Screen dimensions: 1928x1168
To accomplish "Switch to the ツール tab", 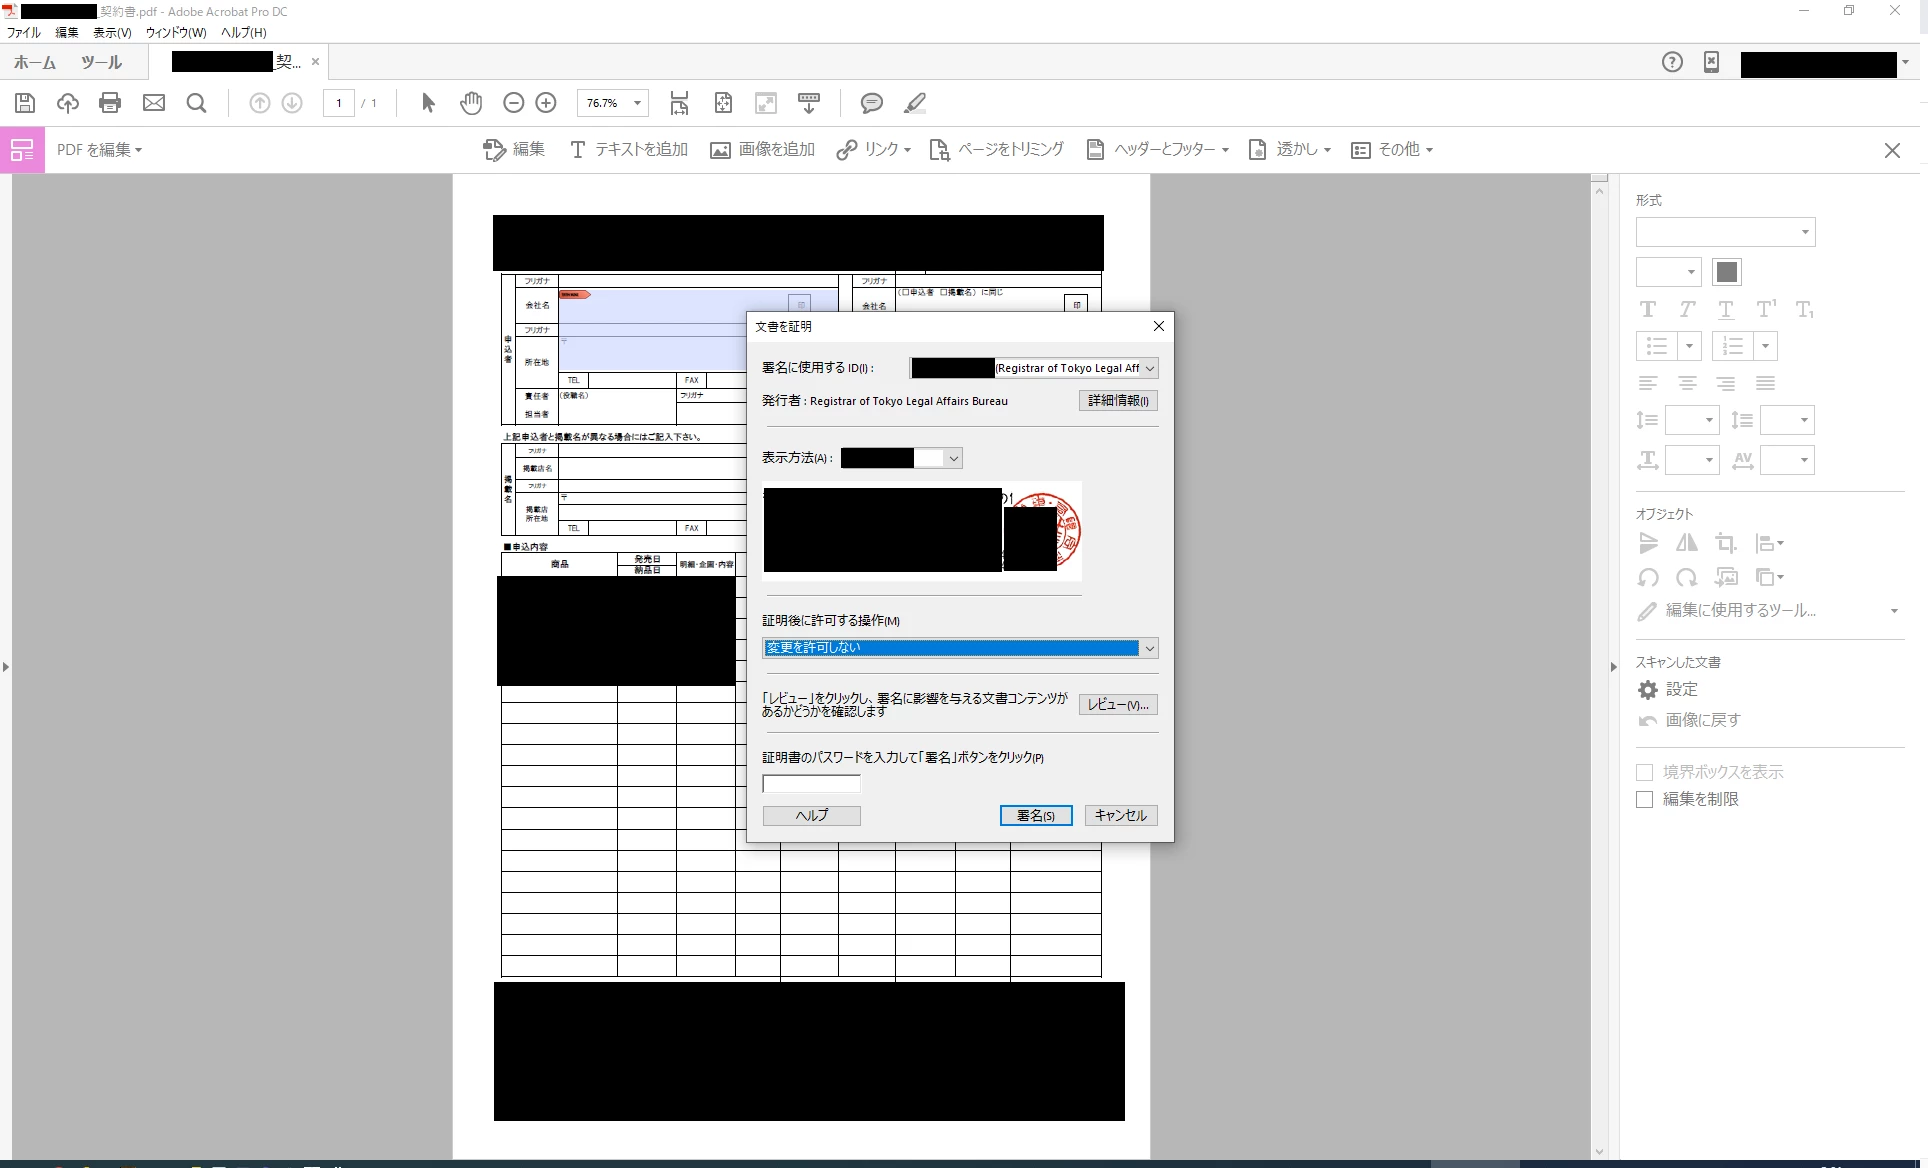I will click(101, 62).
